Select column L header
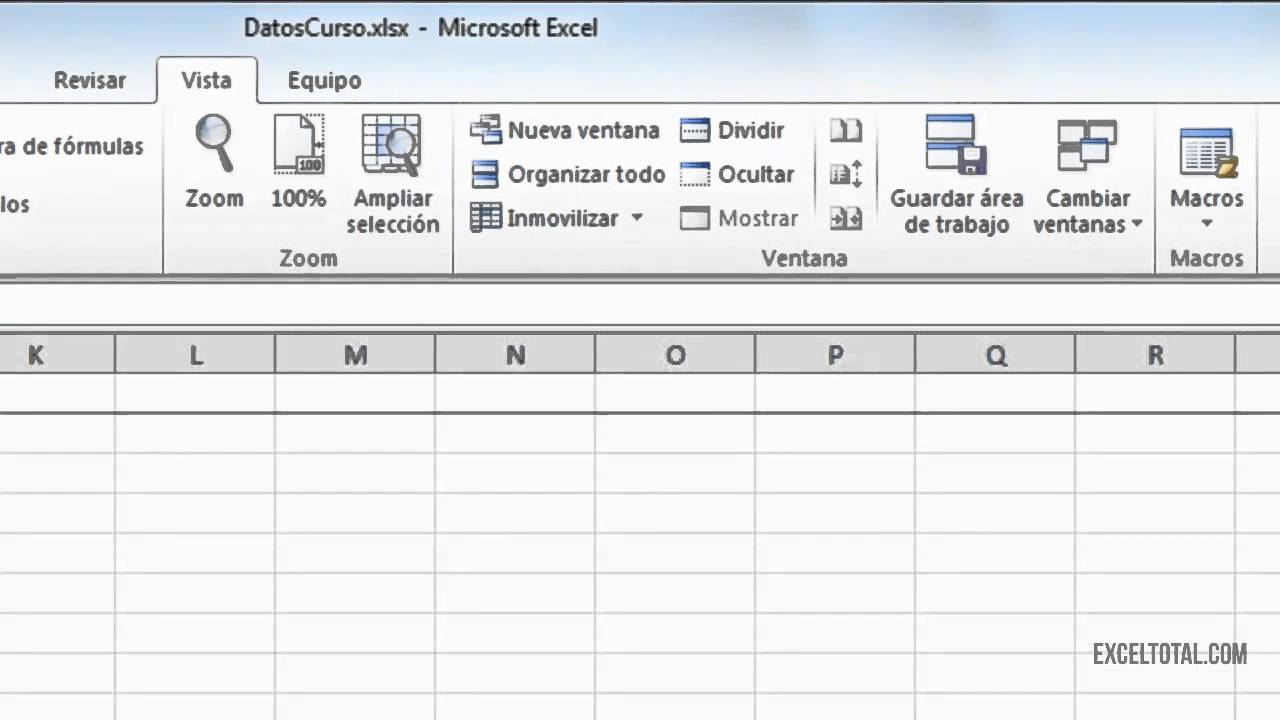 click(195, 354)
